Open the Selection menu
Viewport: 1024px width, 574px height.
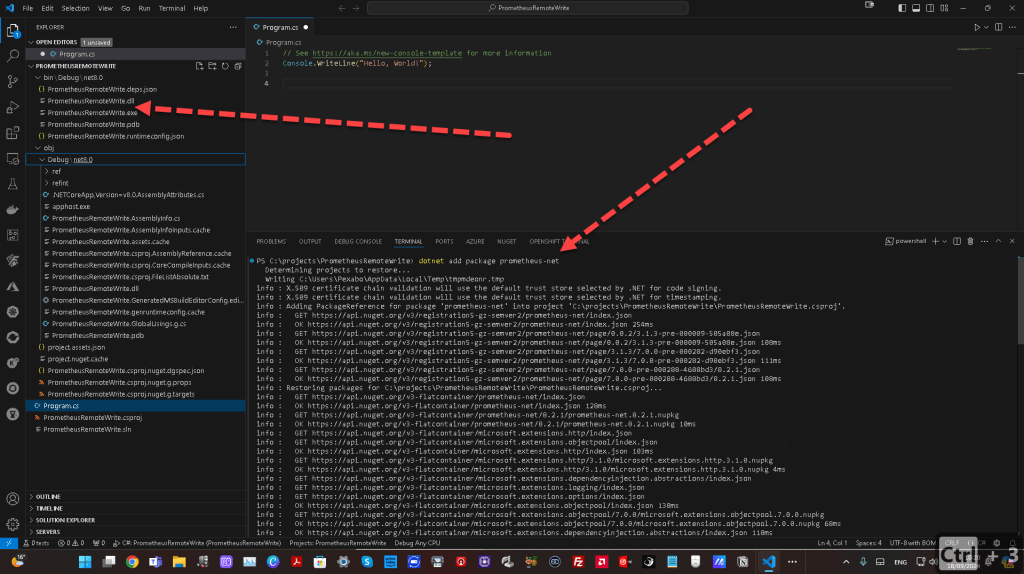(x=75, y=8)
